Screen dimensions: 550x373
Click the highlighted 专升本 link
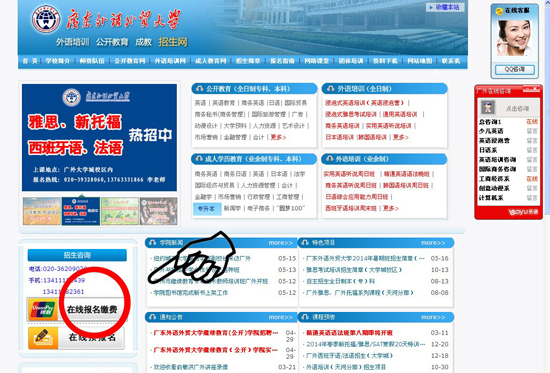[x=207, y=208]
